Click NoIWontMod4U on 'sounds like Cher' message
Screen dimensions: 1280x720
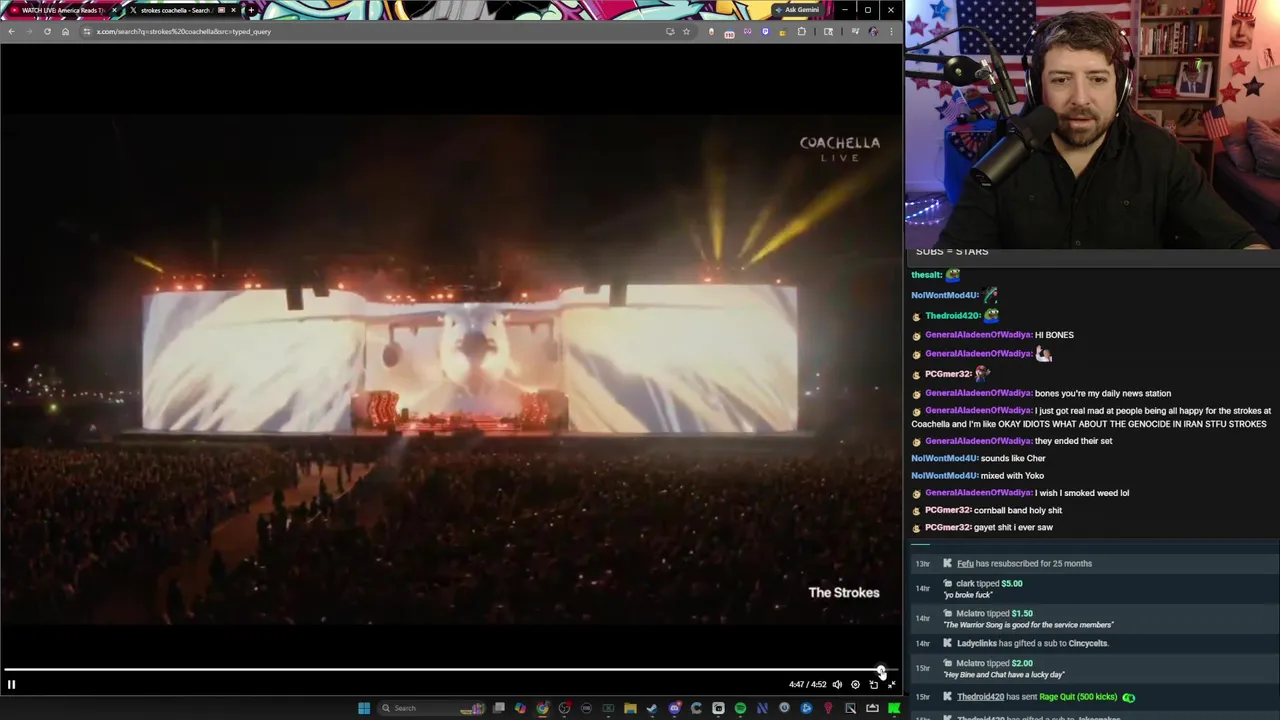(944, 458)
